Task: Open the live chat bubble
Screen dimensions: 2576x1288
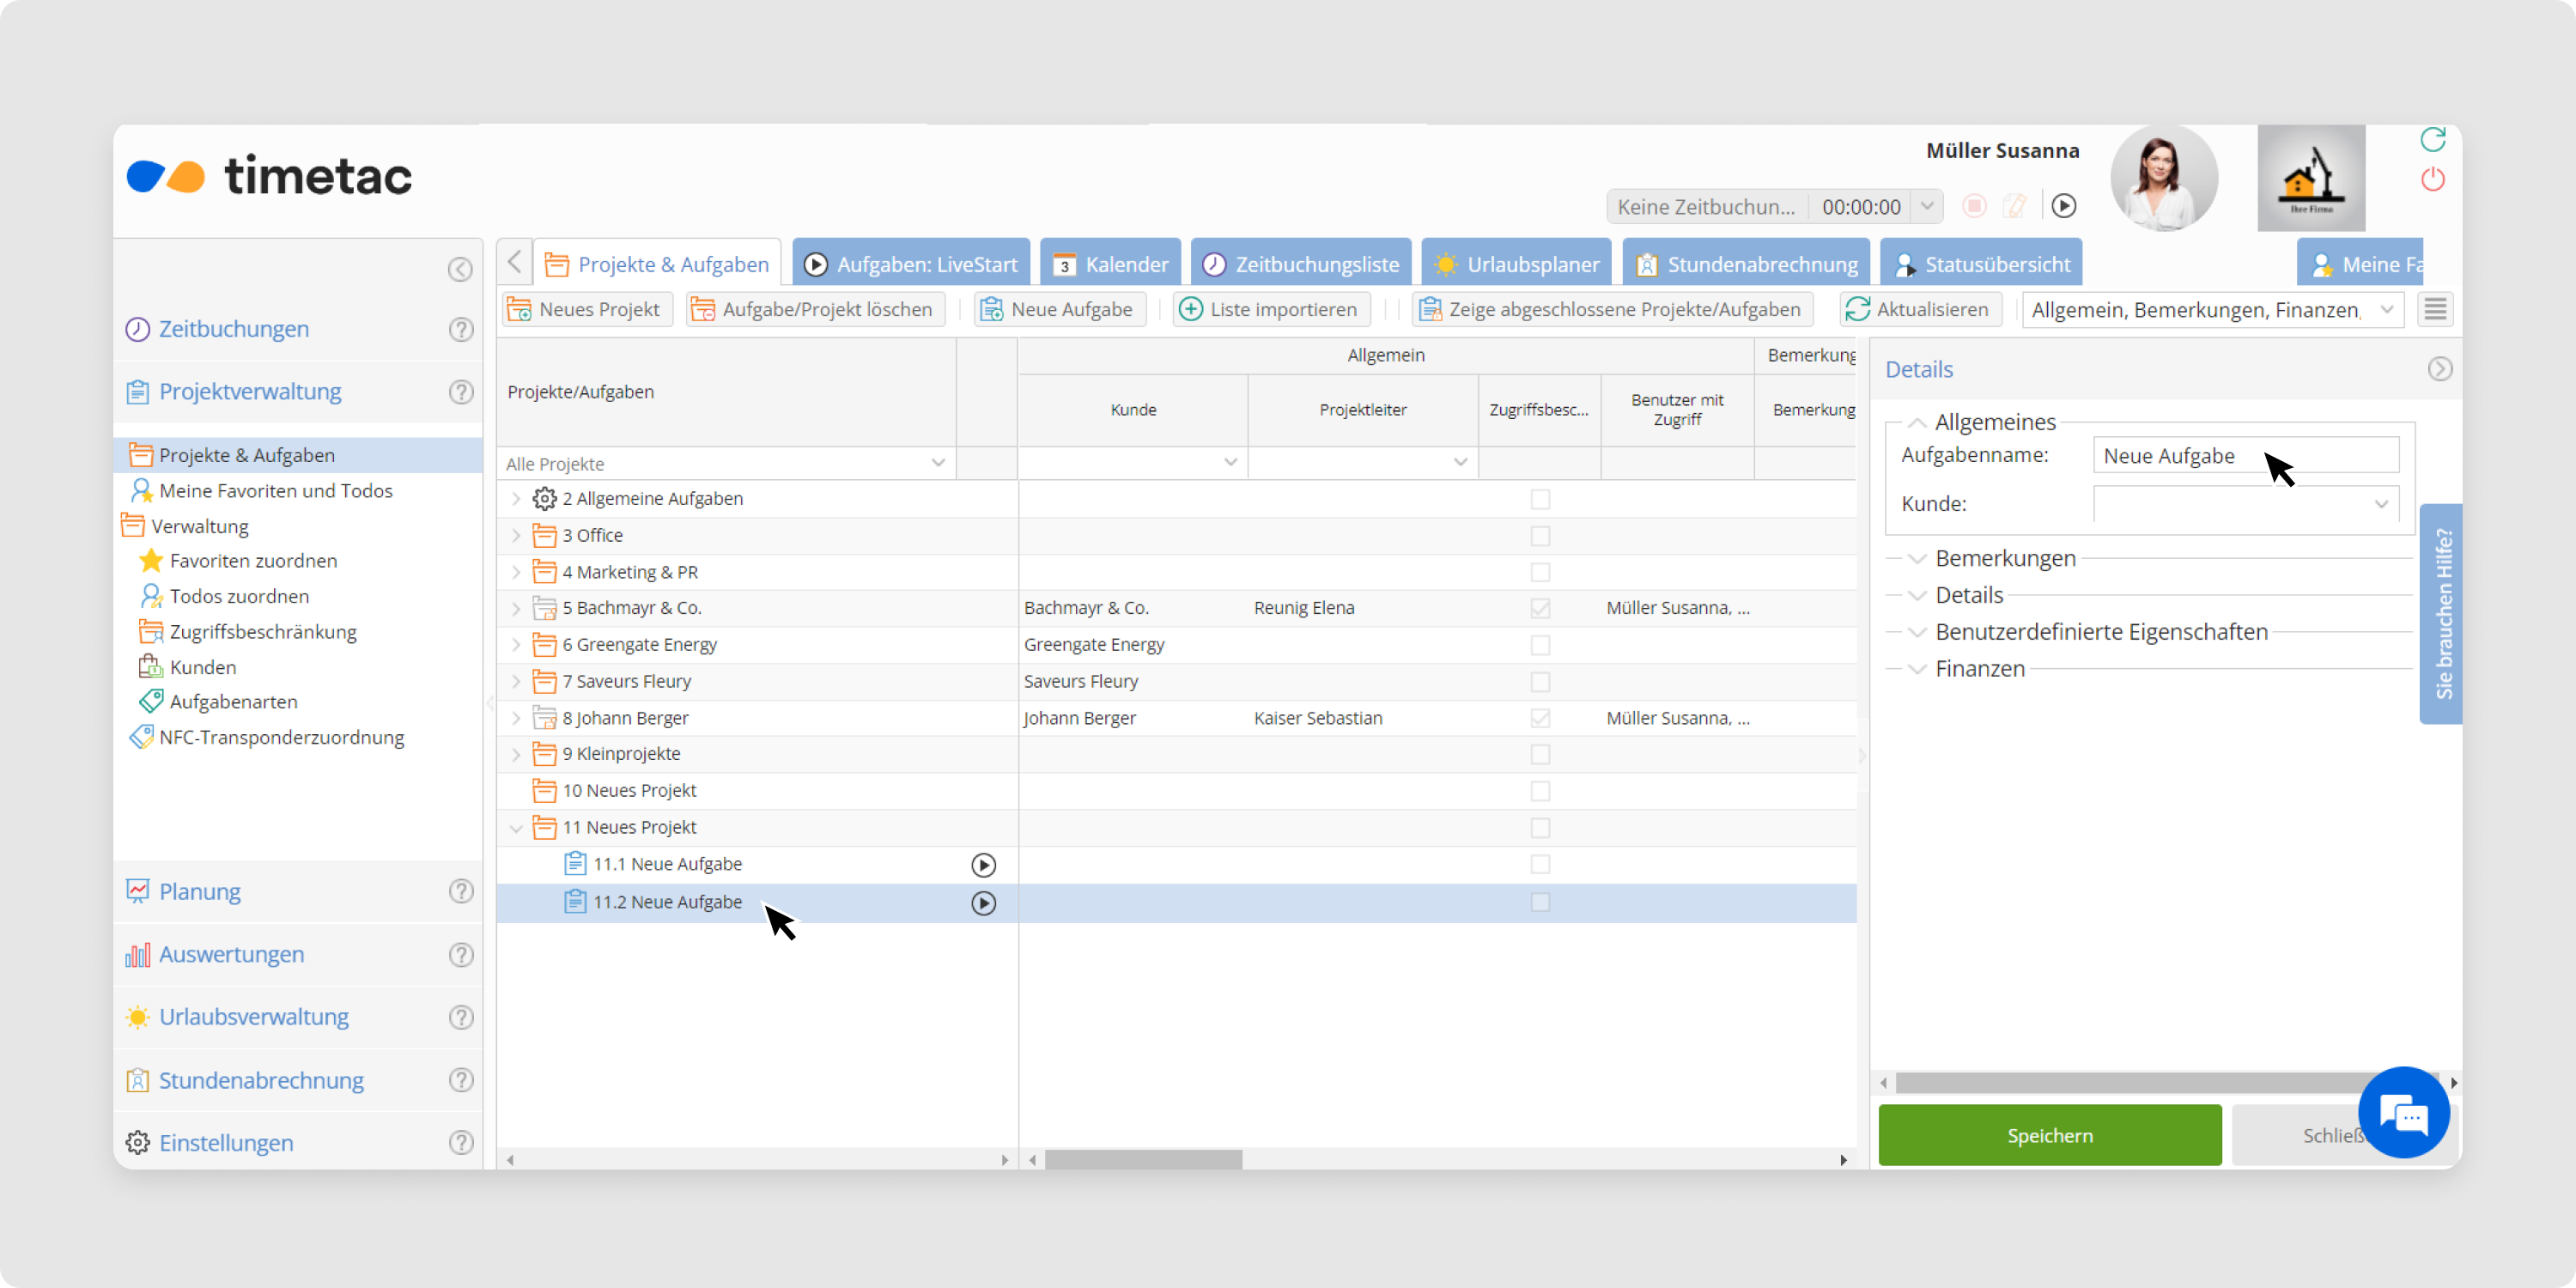Action: pyautogui.click(x=2403, y=1112)
